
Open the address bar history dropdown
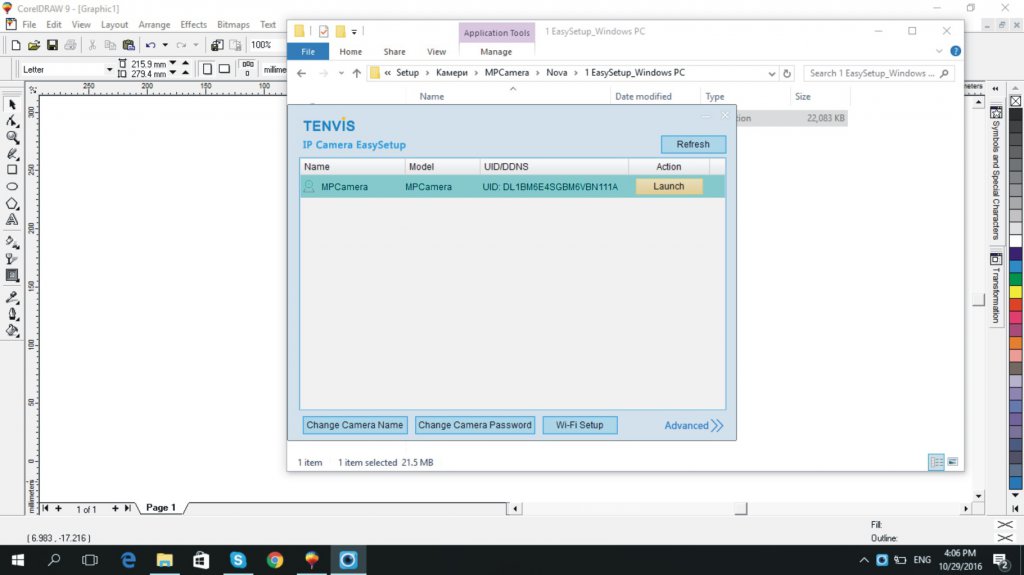pyautogui.click(x=771, y=73)
